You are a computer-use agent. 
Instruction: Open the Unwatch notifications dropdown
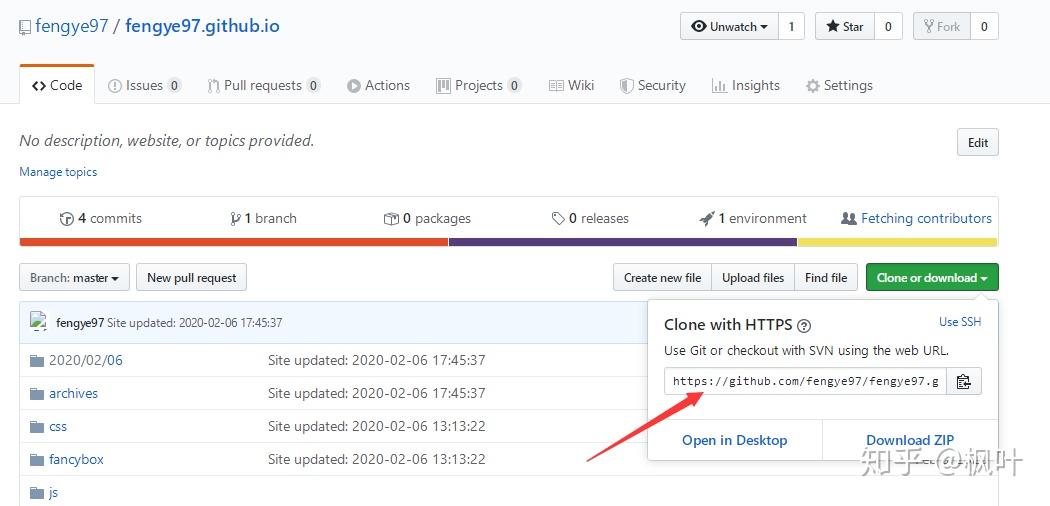[729, 27]
